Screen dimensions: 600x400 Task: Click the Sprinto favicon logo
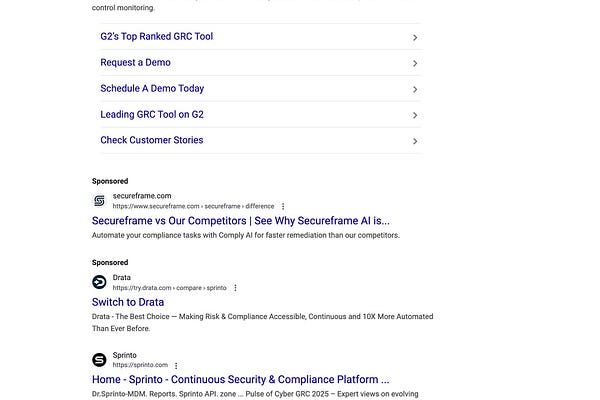coord(99,360)
